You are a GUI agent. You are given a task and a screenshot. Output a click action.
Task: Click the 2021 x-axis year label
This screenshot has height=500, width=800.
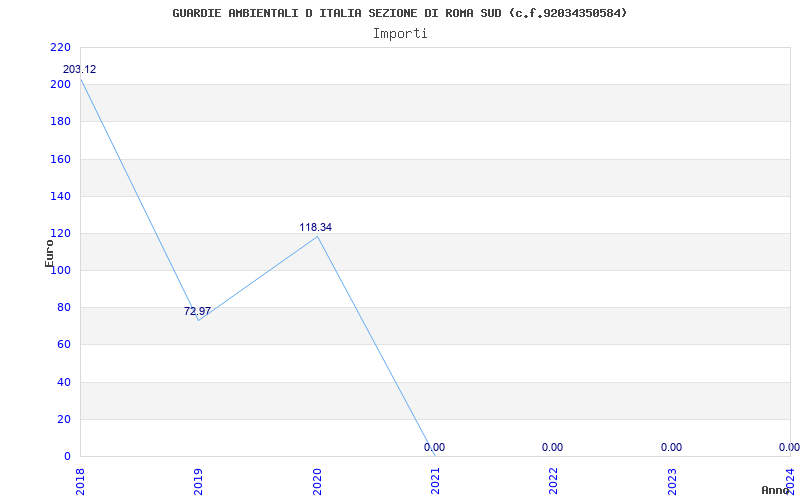point(435,482)
